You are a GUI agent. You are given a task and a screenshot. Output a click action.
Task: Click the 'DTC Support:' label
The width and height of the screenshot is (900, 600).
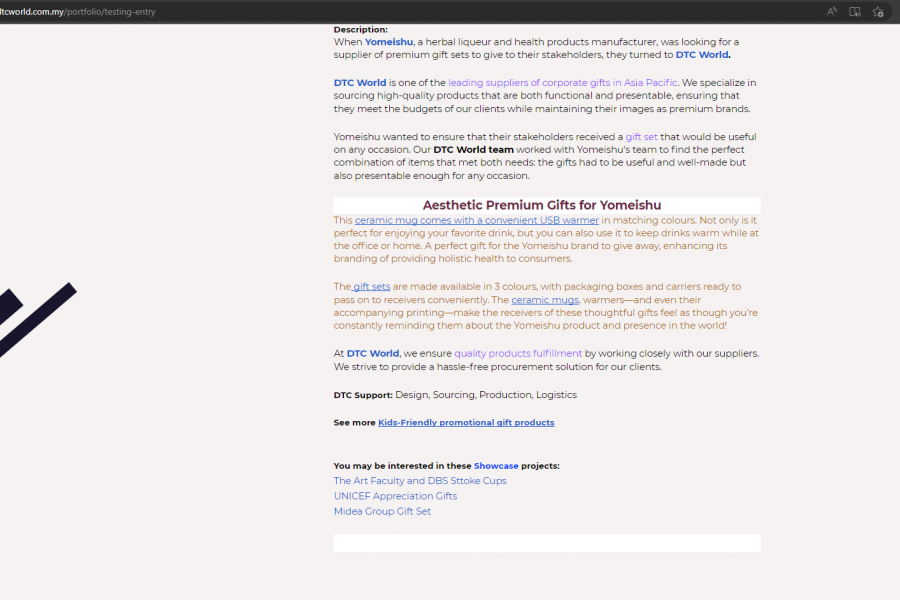coord(363,395)
